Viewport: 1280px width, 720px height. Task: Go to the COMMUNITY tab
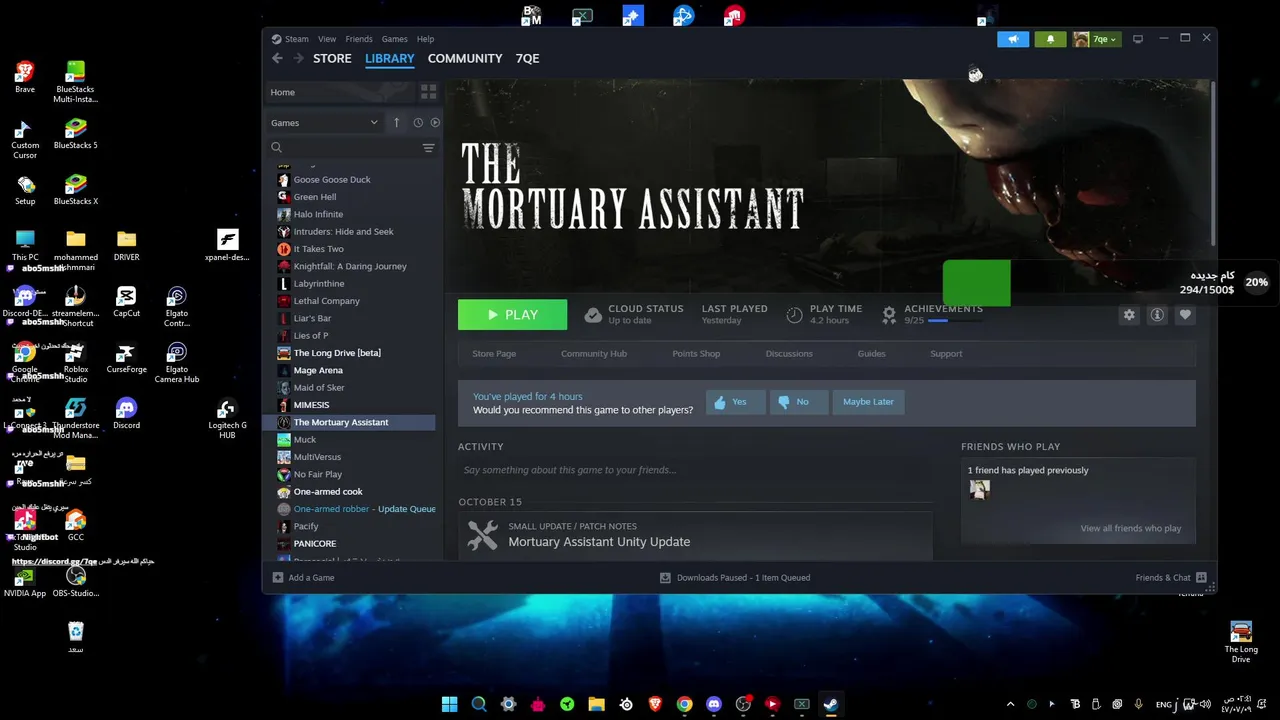point(465,59)
